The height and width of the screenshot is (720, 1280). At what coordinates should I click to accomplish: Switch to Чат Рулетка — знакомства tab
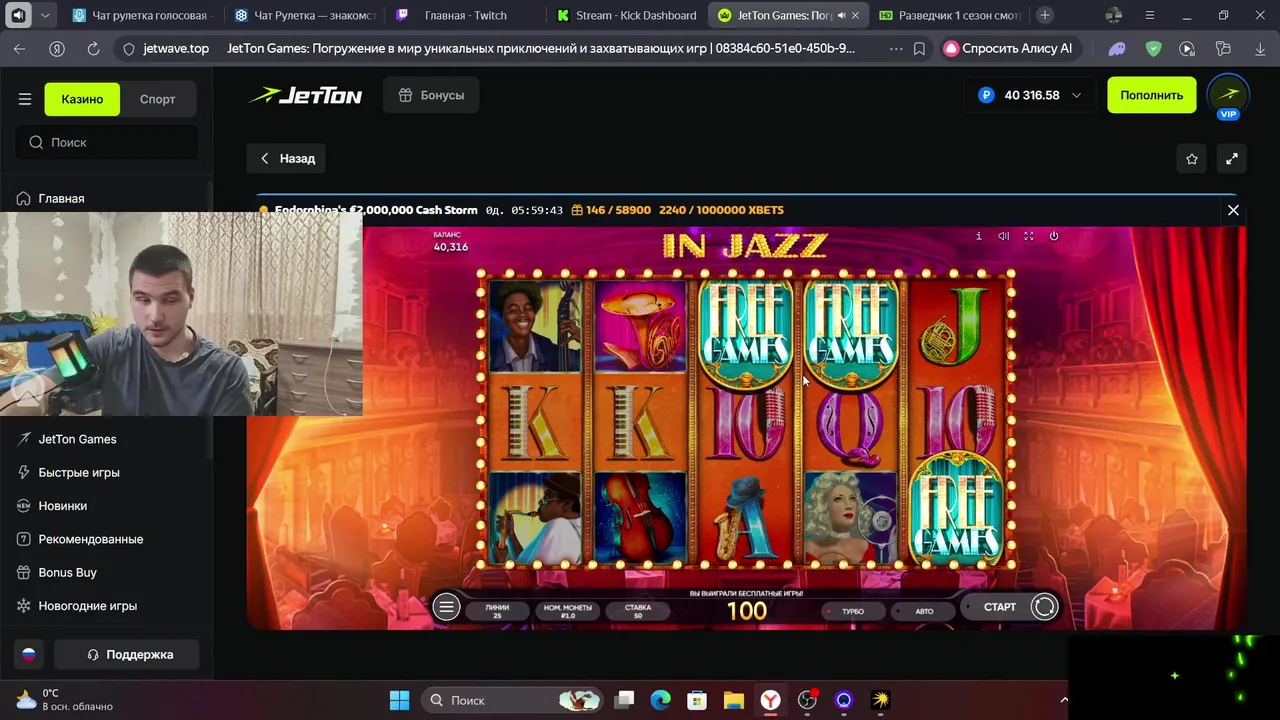pos(304,15)
